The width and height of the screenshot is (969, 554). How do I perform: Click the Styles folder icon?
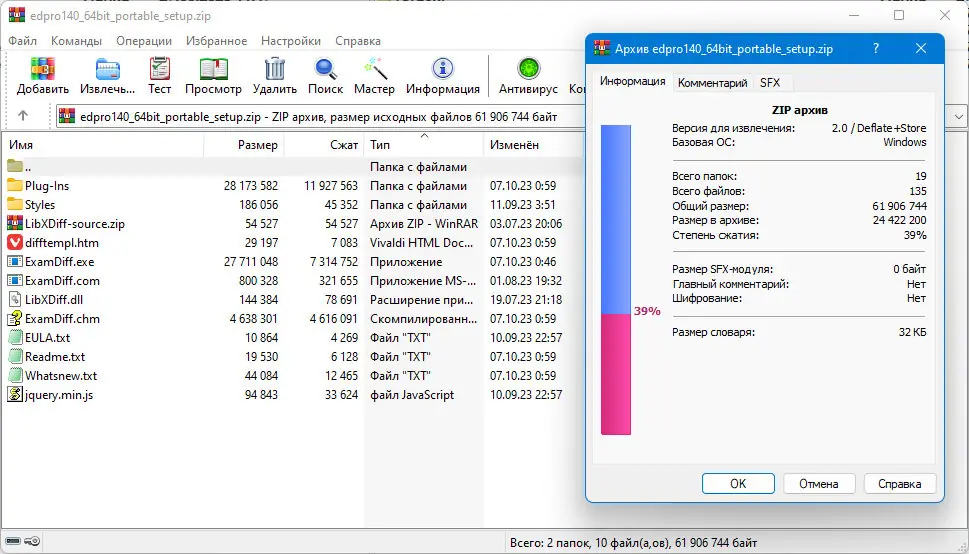pyautogui.click(x=15, y=205)
